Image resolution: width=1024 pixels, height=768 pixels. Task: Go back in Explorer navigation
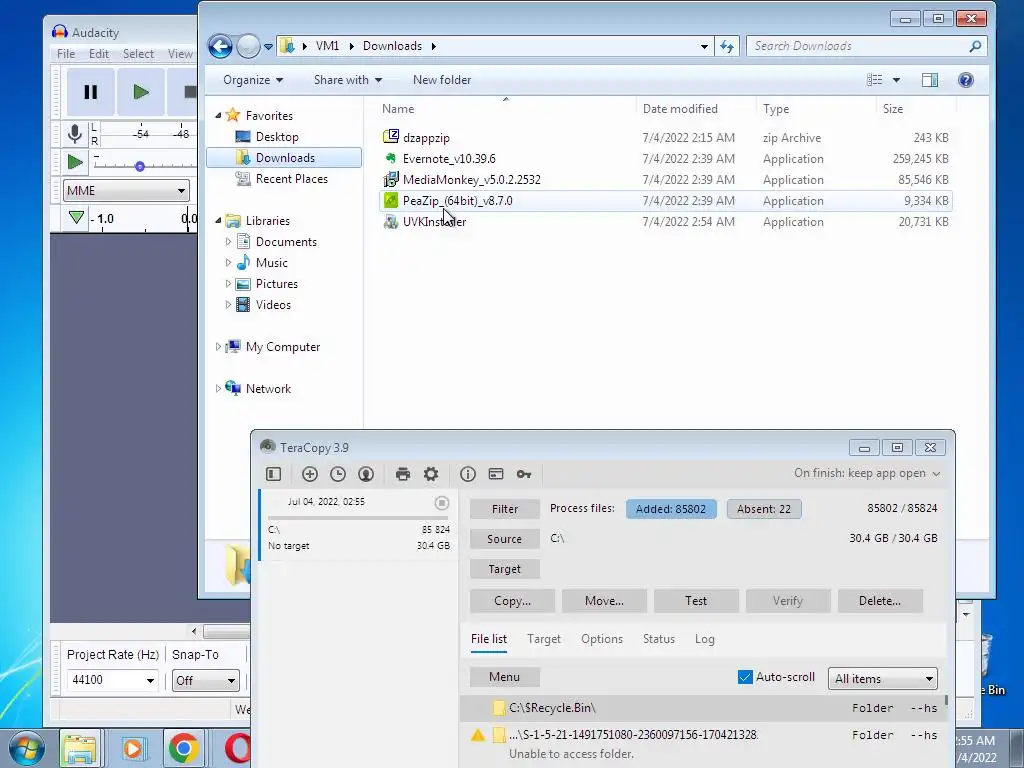[x=220, y=46]
